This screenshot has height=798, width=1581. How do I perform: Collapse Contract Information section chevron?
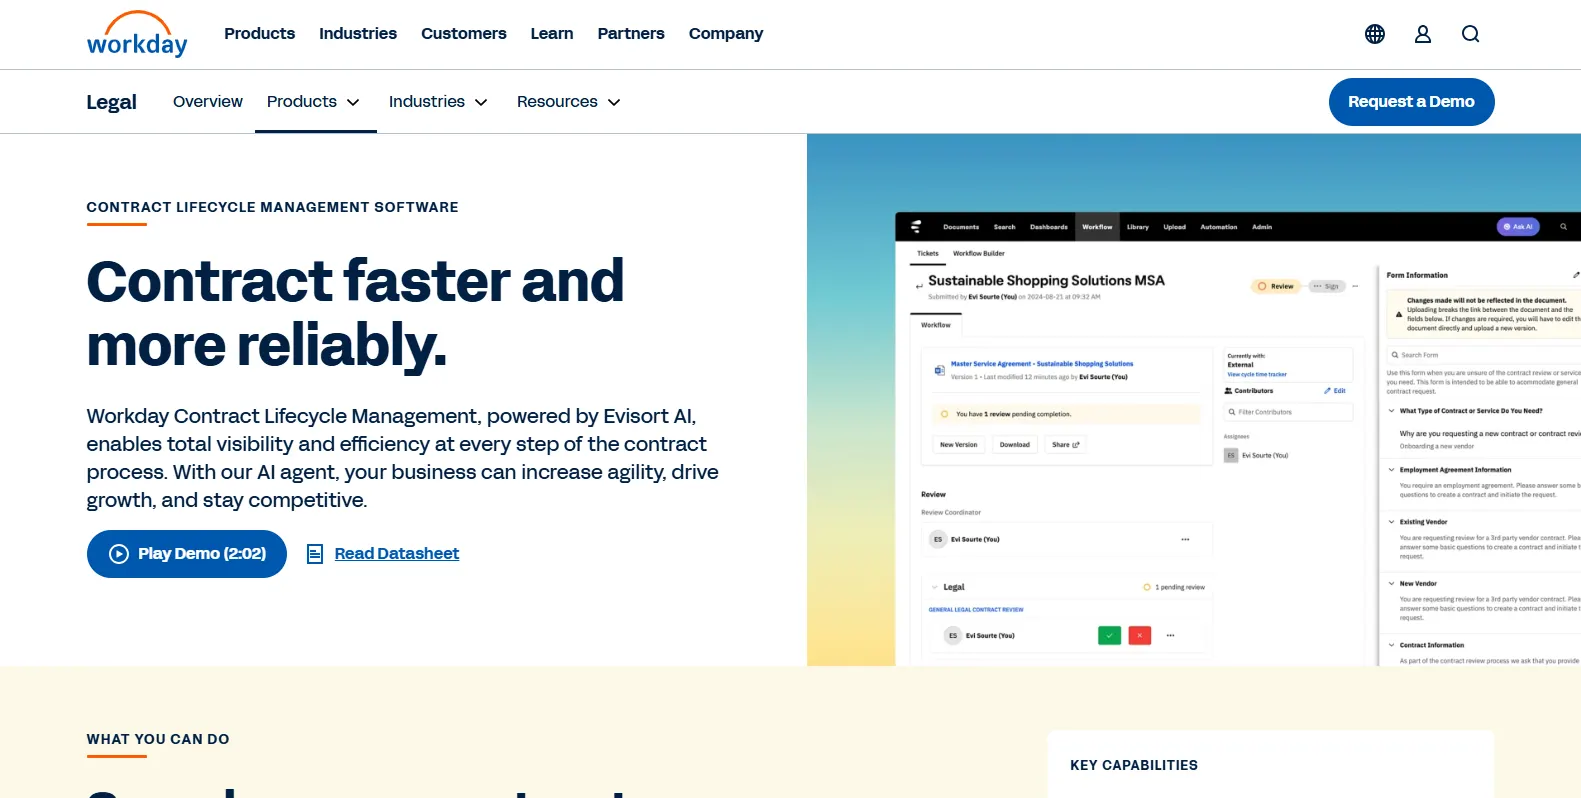(x=1391, y=645)
